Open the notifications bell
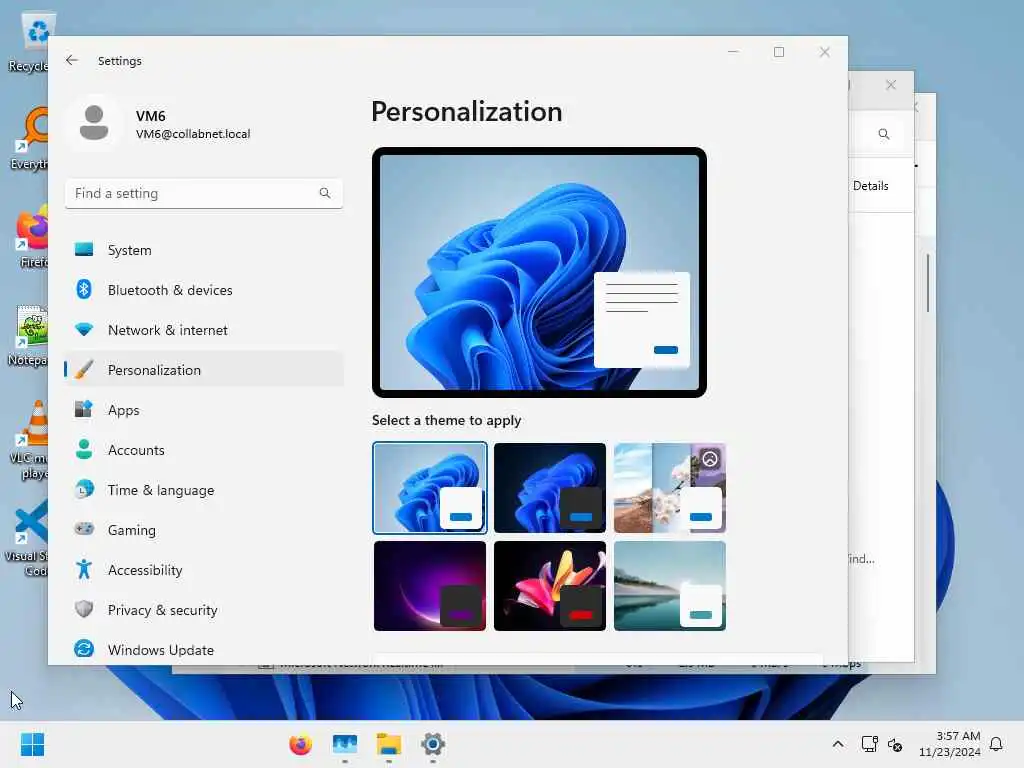The width and height of the screenshot is (1024, 768). click(x=996, y=744)
